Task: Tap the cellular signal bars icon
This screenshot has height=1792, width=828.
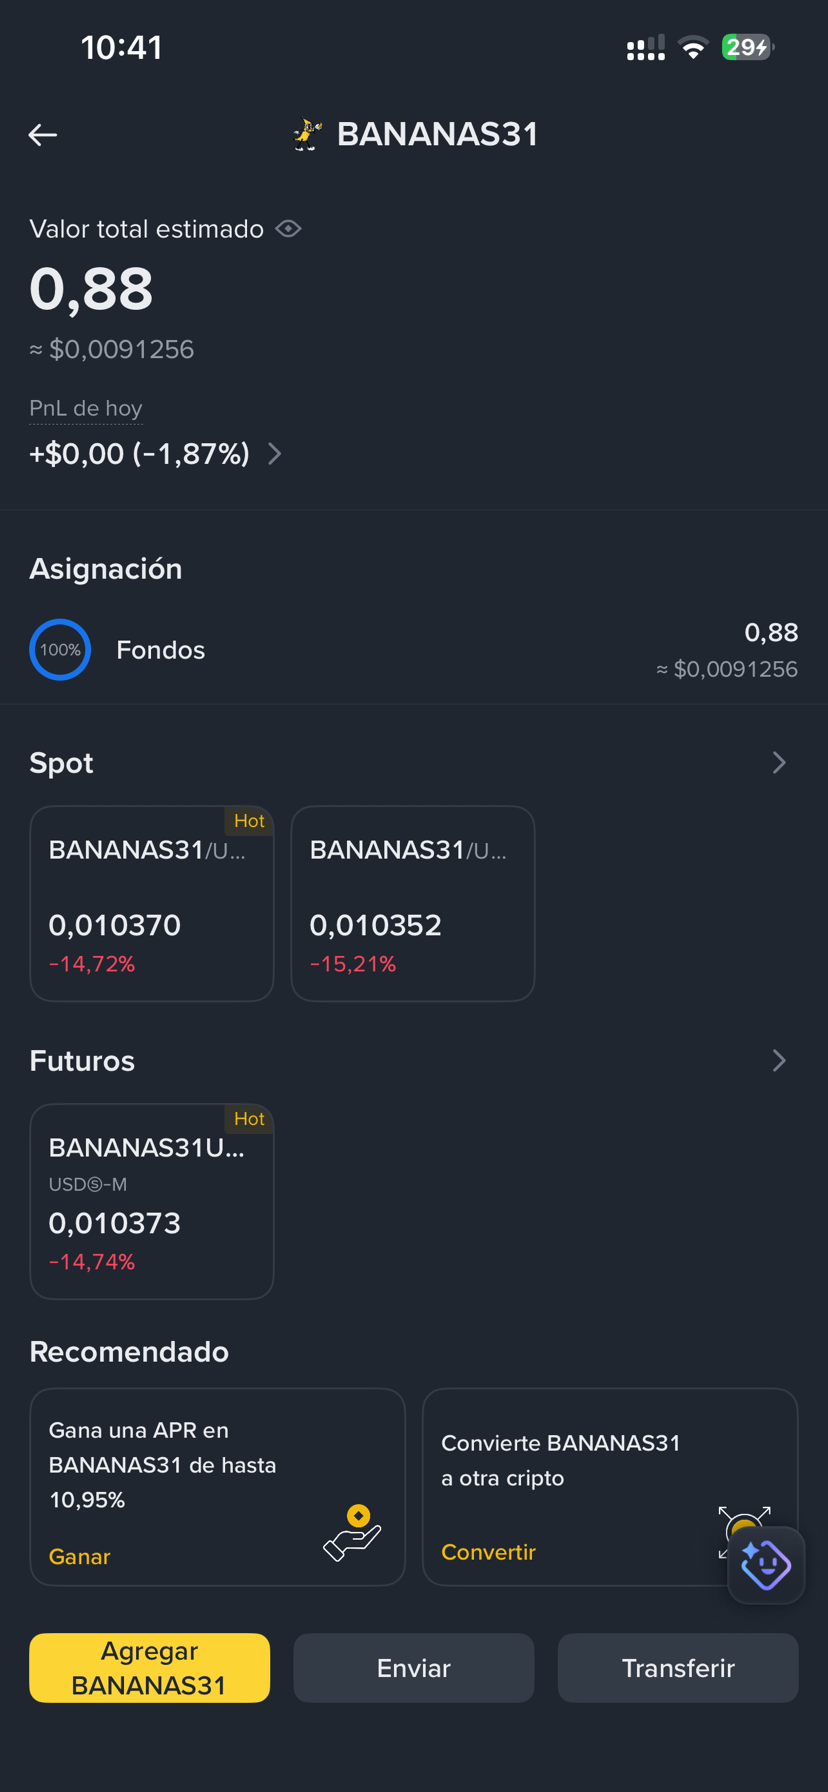Action: [x=645, y=47]
